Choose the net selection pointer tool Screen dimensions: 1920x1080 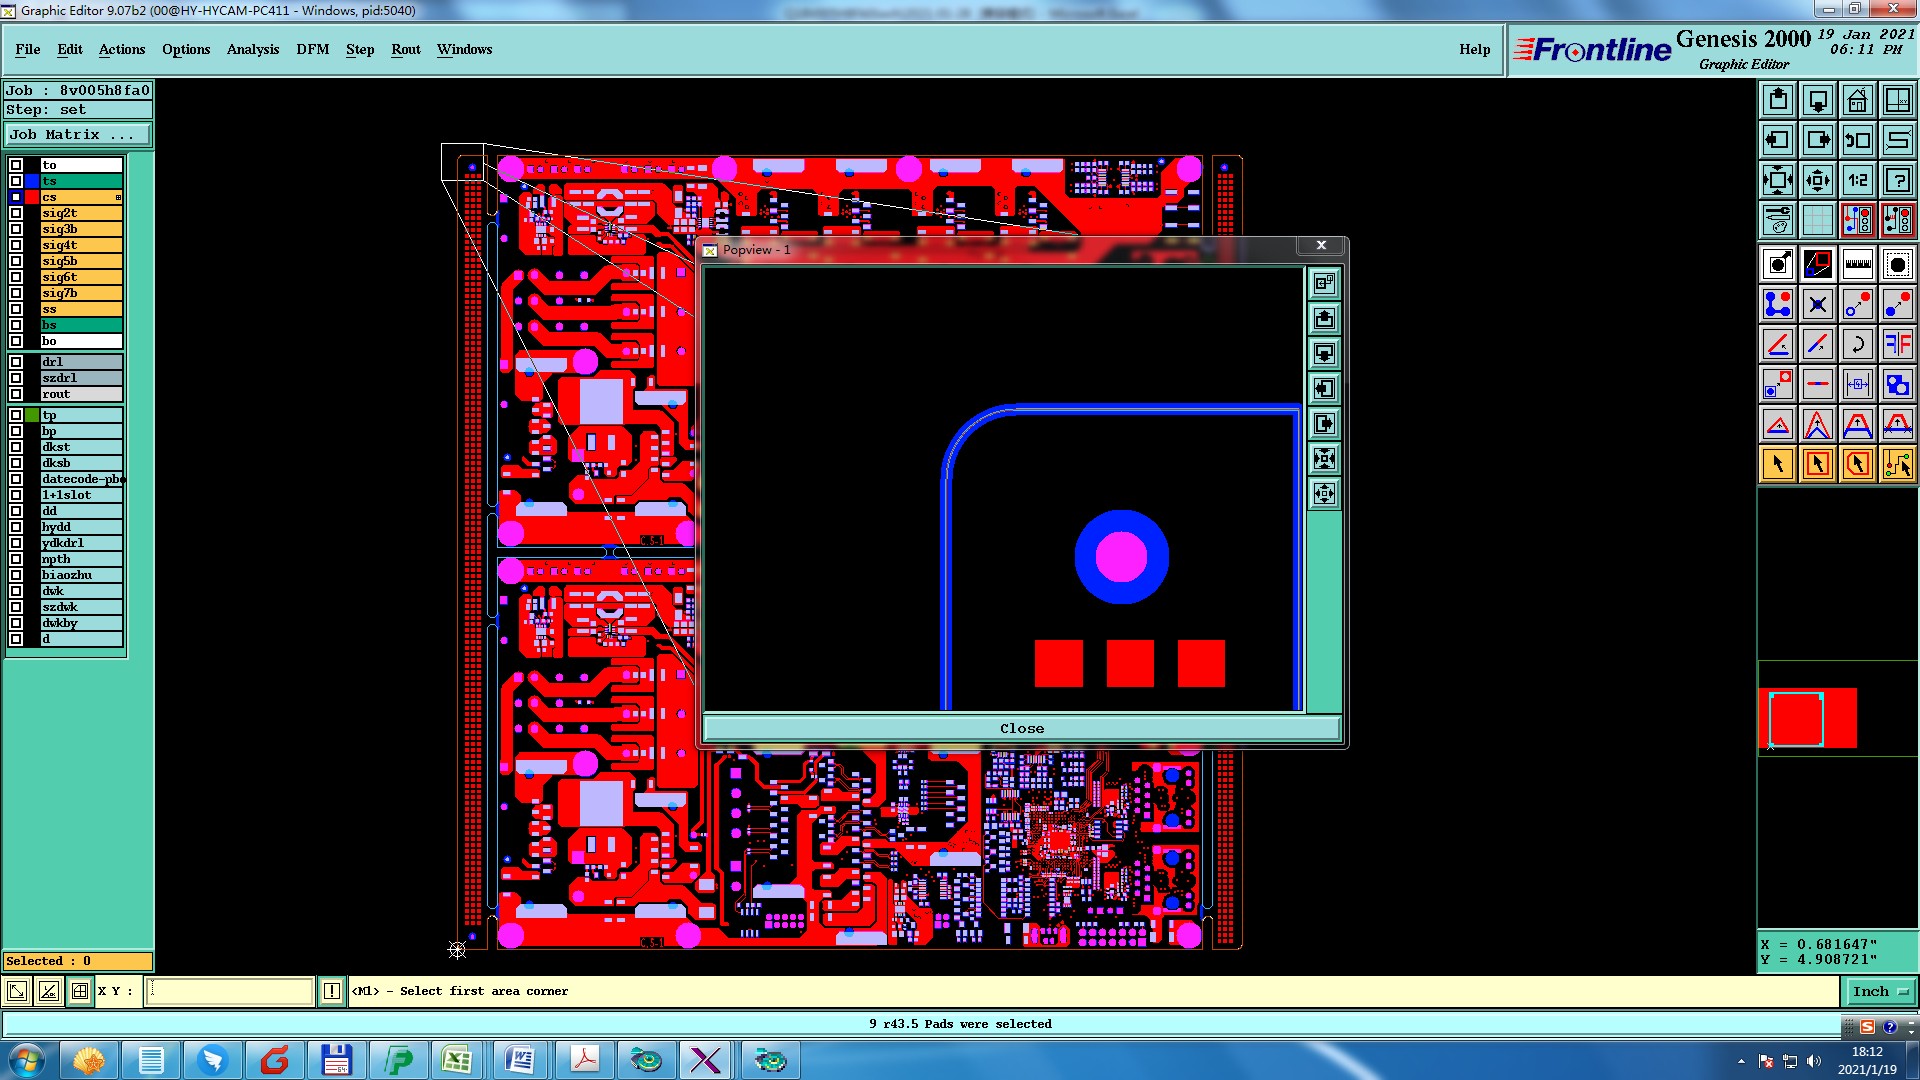[x=1897, y=464]
